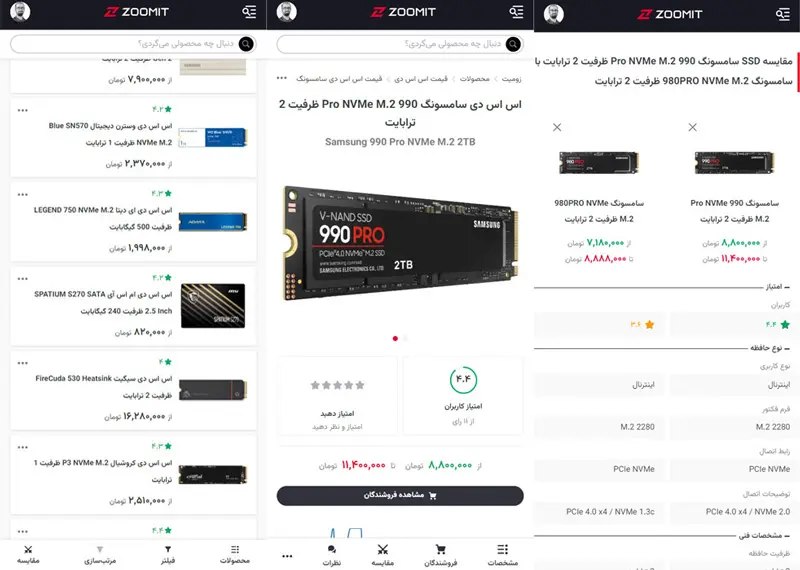
Task: Open the menu icon in left product-list screen
Action: tap(249, 12)
